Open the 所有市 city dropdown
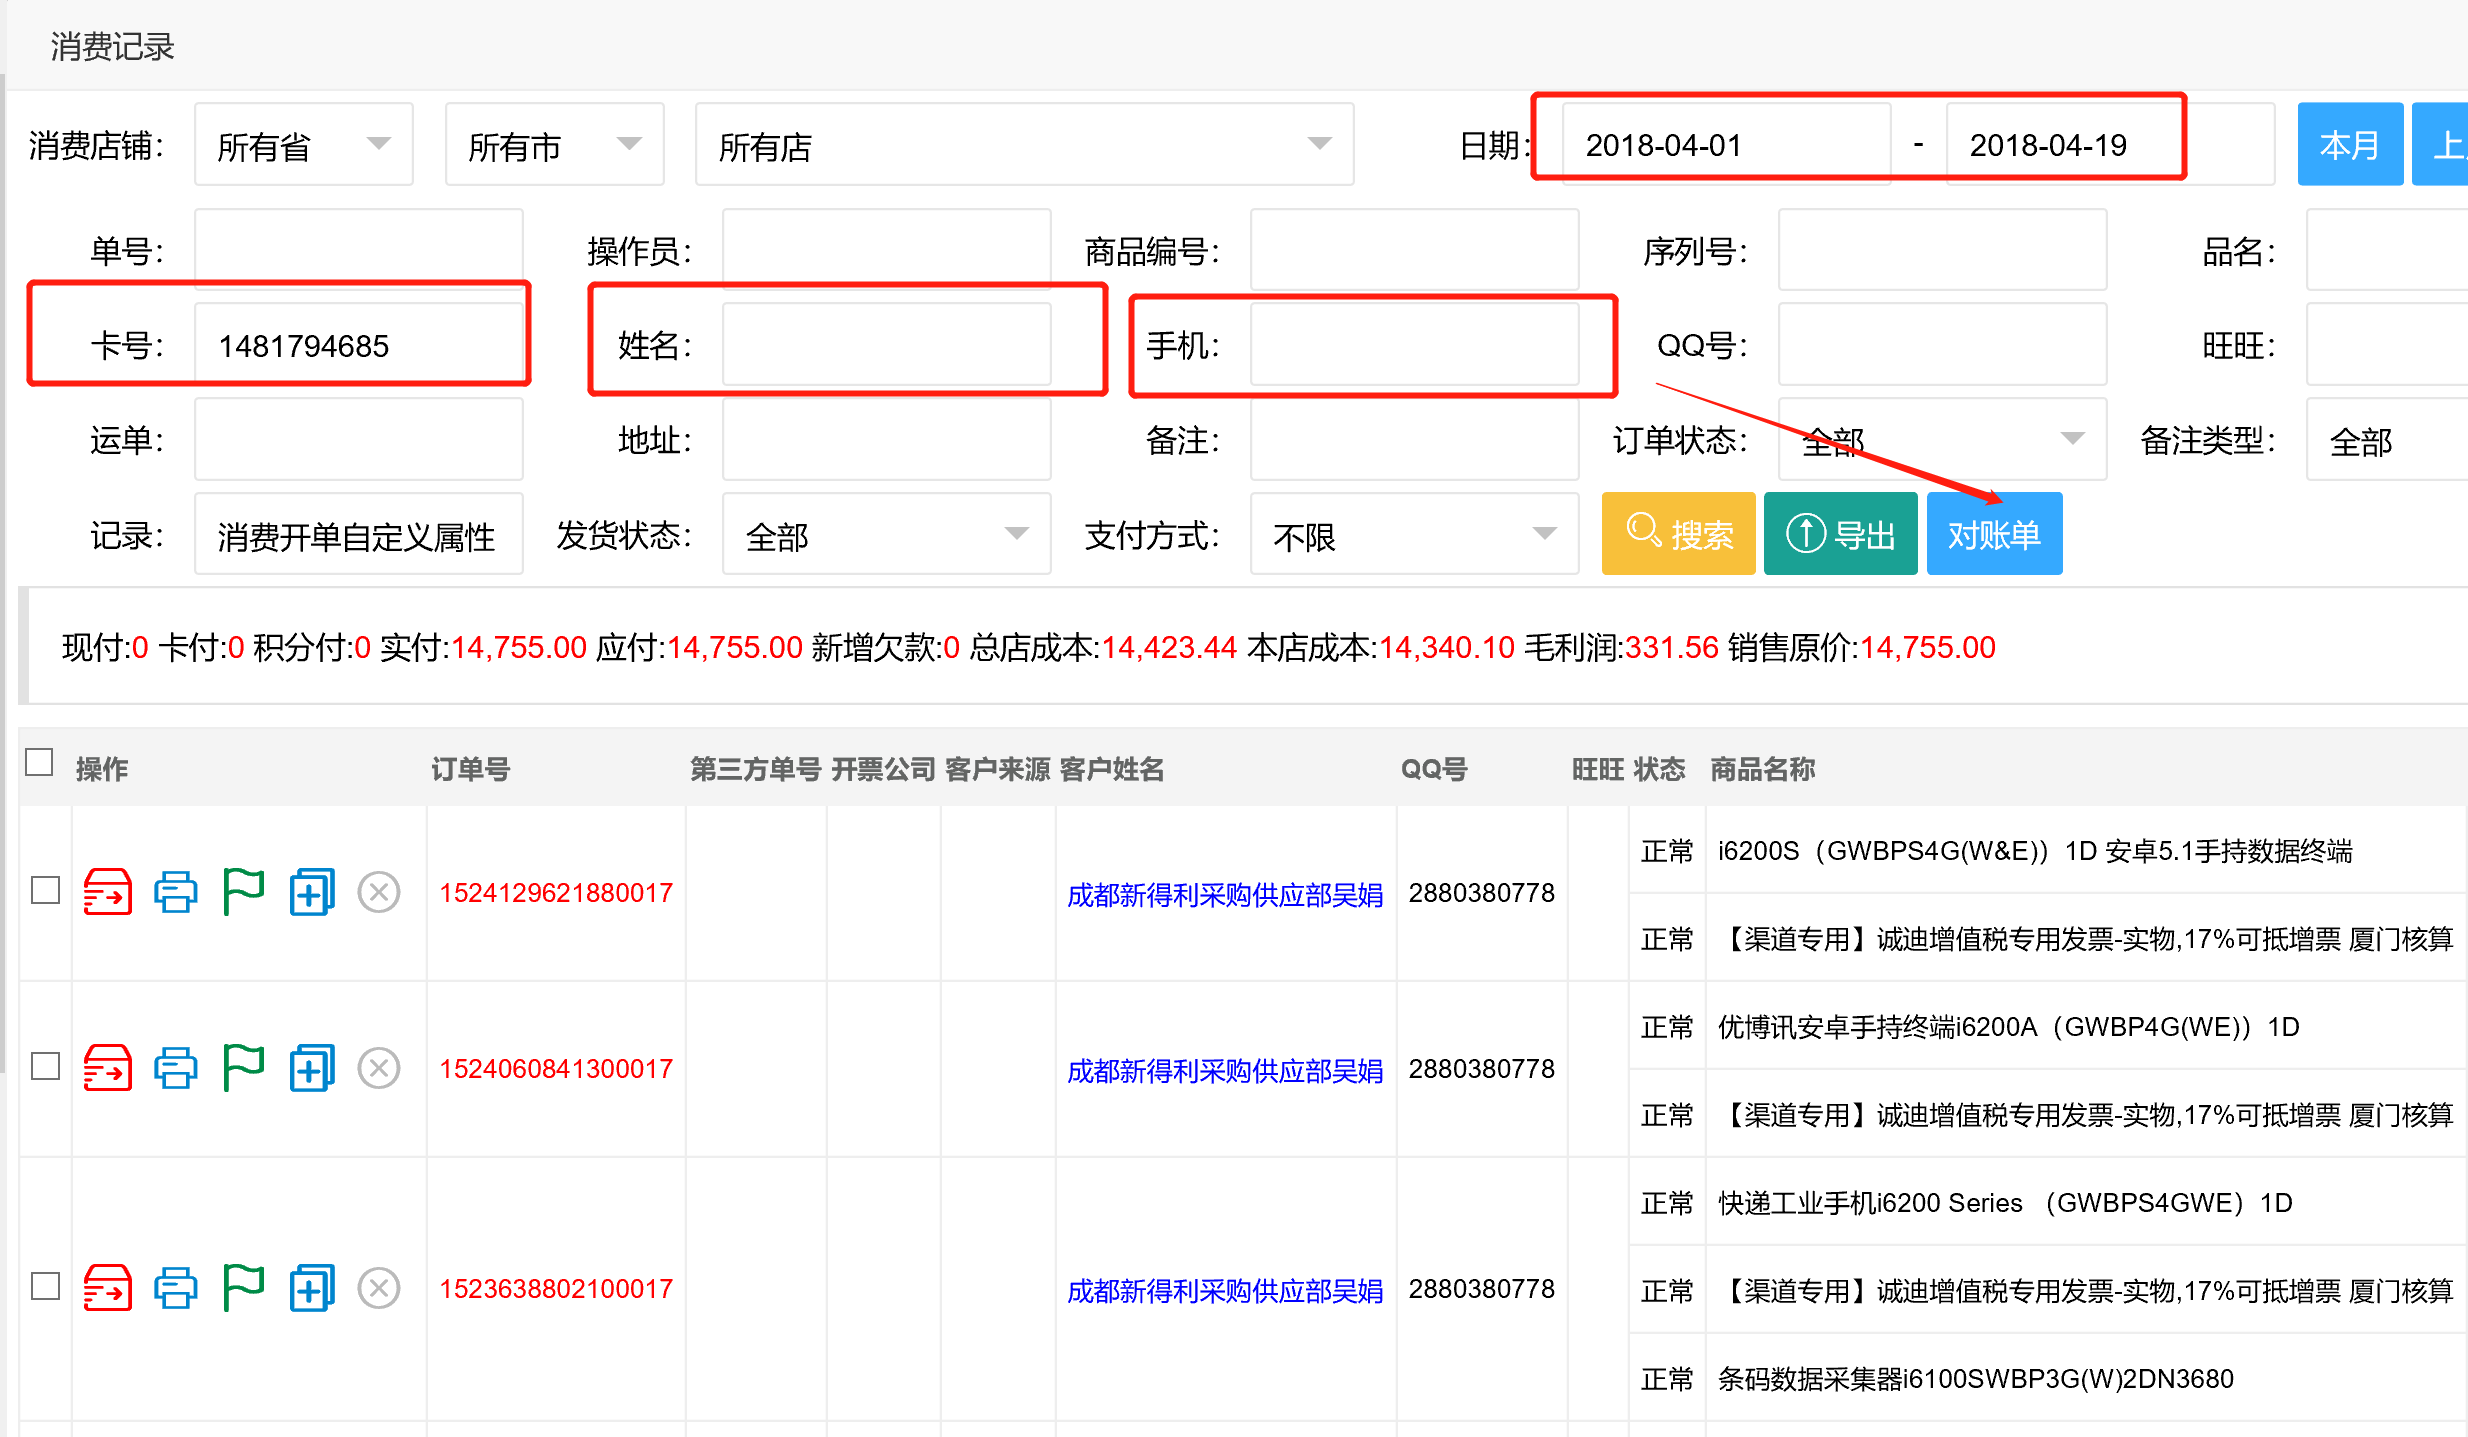Screen dimensions: 2468x1437 (555, 145)
